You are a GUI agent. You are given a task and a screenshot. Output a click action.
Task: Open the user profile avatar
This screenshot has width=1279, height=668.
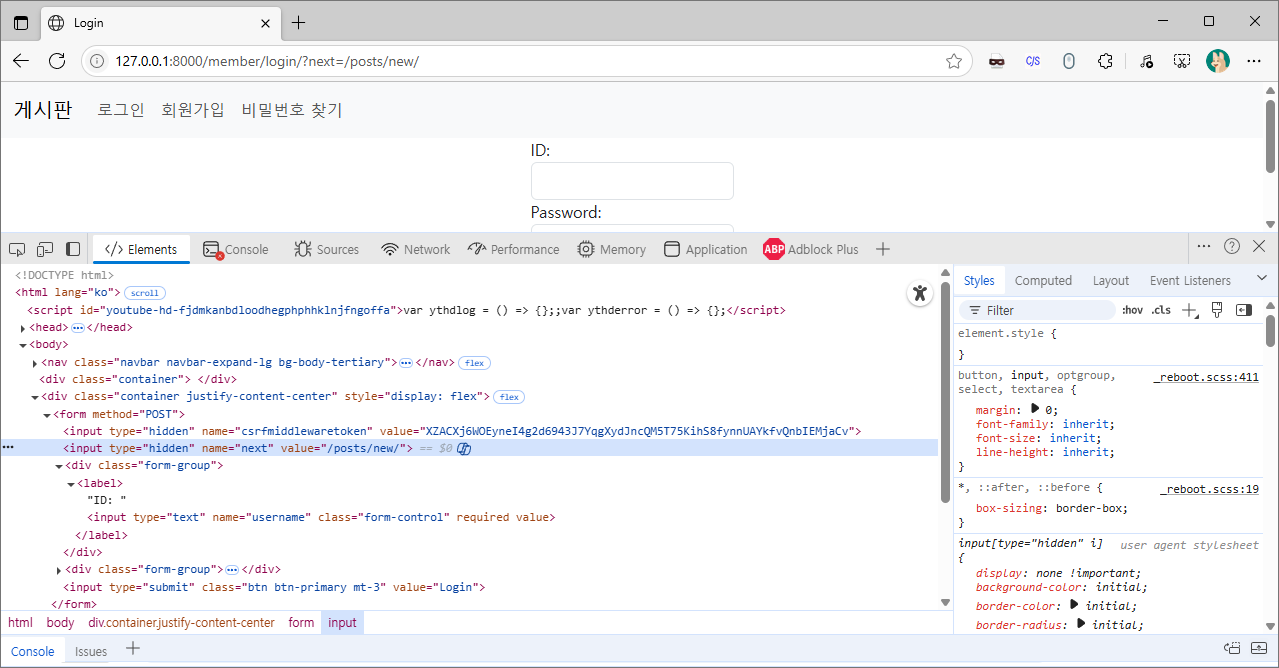[1218, 61]
